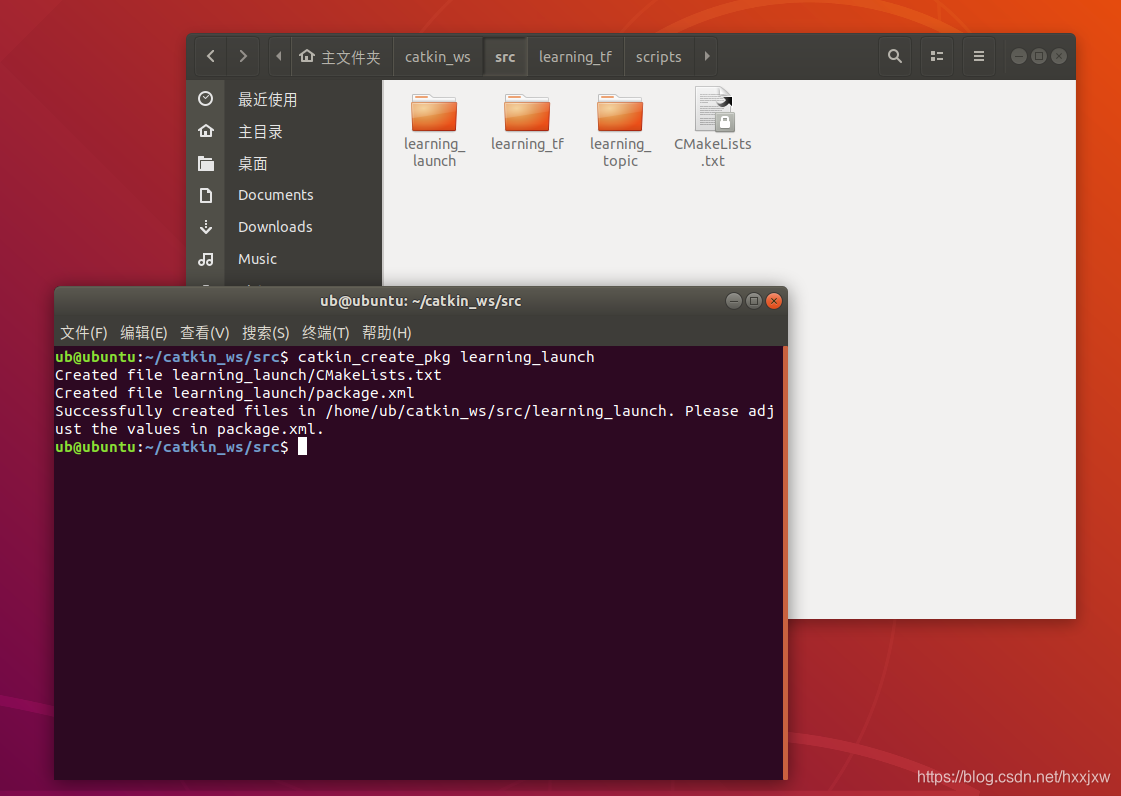This screenshot has width=1121, height=796.
Task: Jump to learning_tf in the path bar
Action: coord(575,56)
